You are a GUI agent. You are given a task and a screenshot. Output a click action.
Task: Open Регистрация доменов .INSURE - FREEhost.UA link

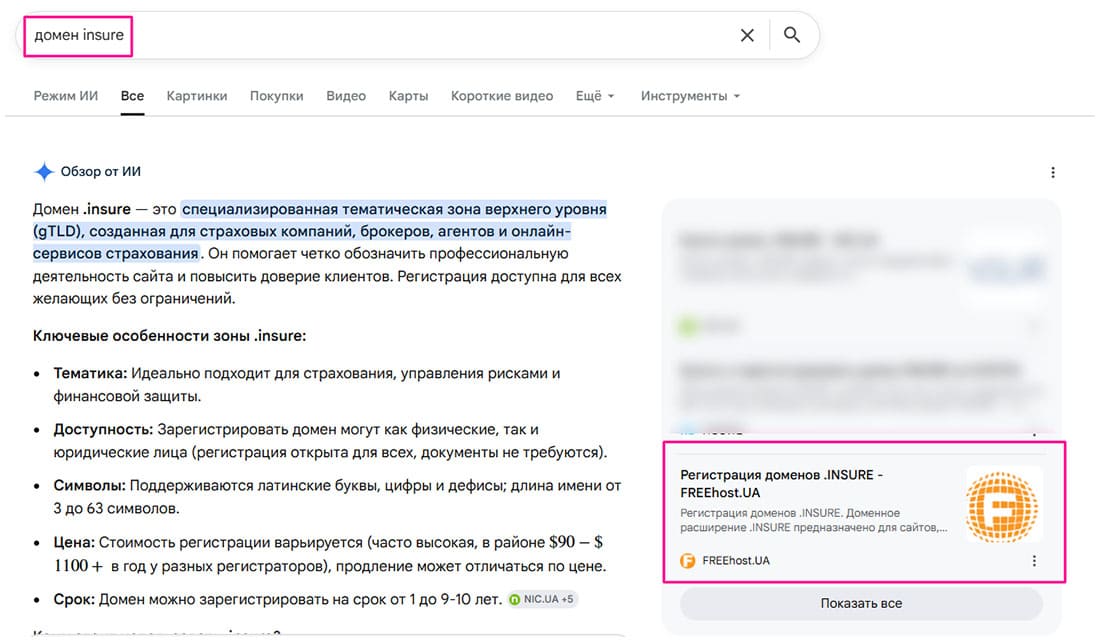[x=782, y=484]
